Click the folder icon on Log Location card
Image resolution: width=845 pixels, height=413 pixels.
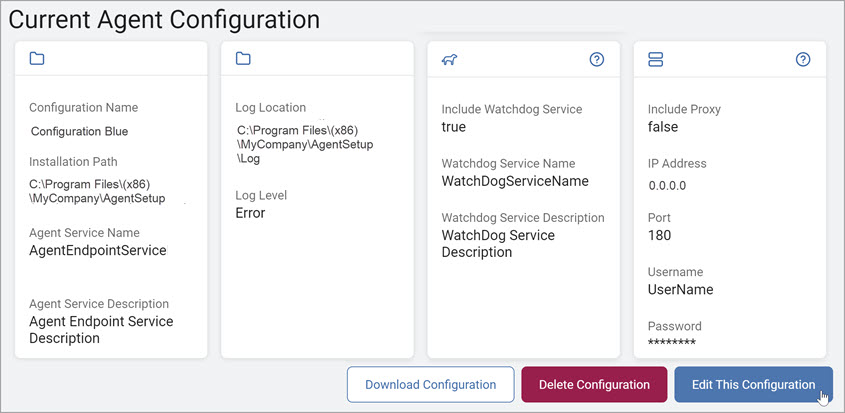[x=243, y=59]
